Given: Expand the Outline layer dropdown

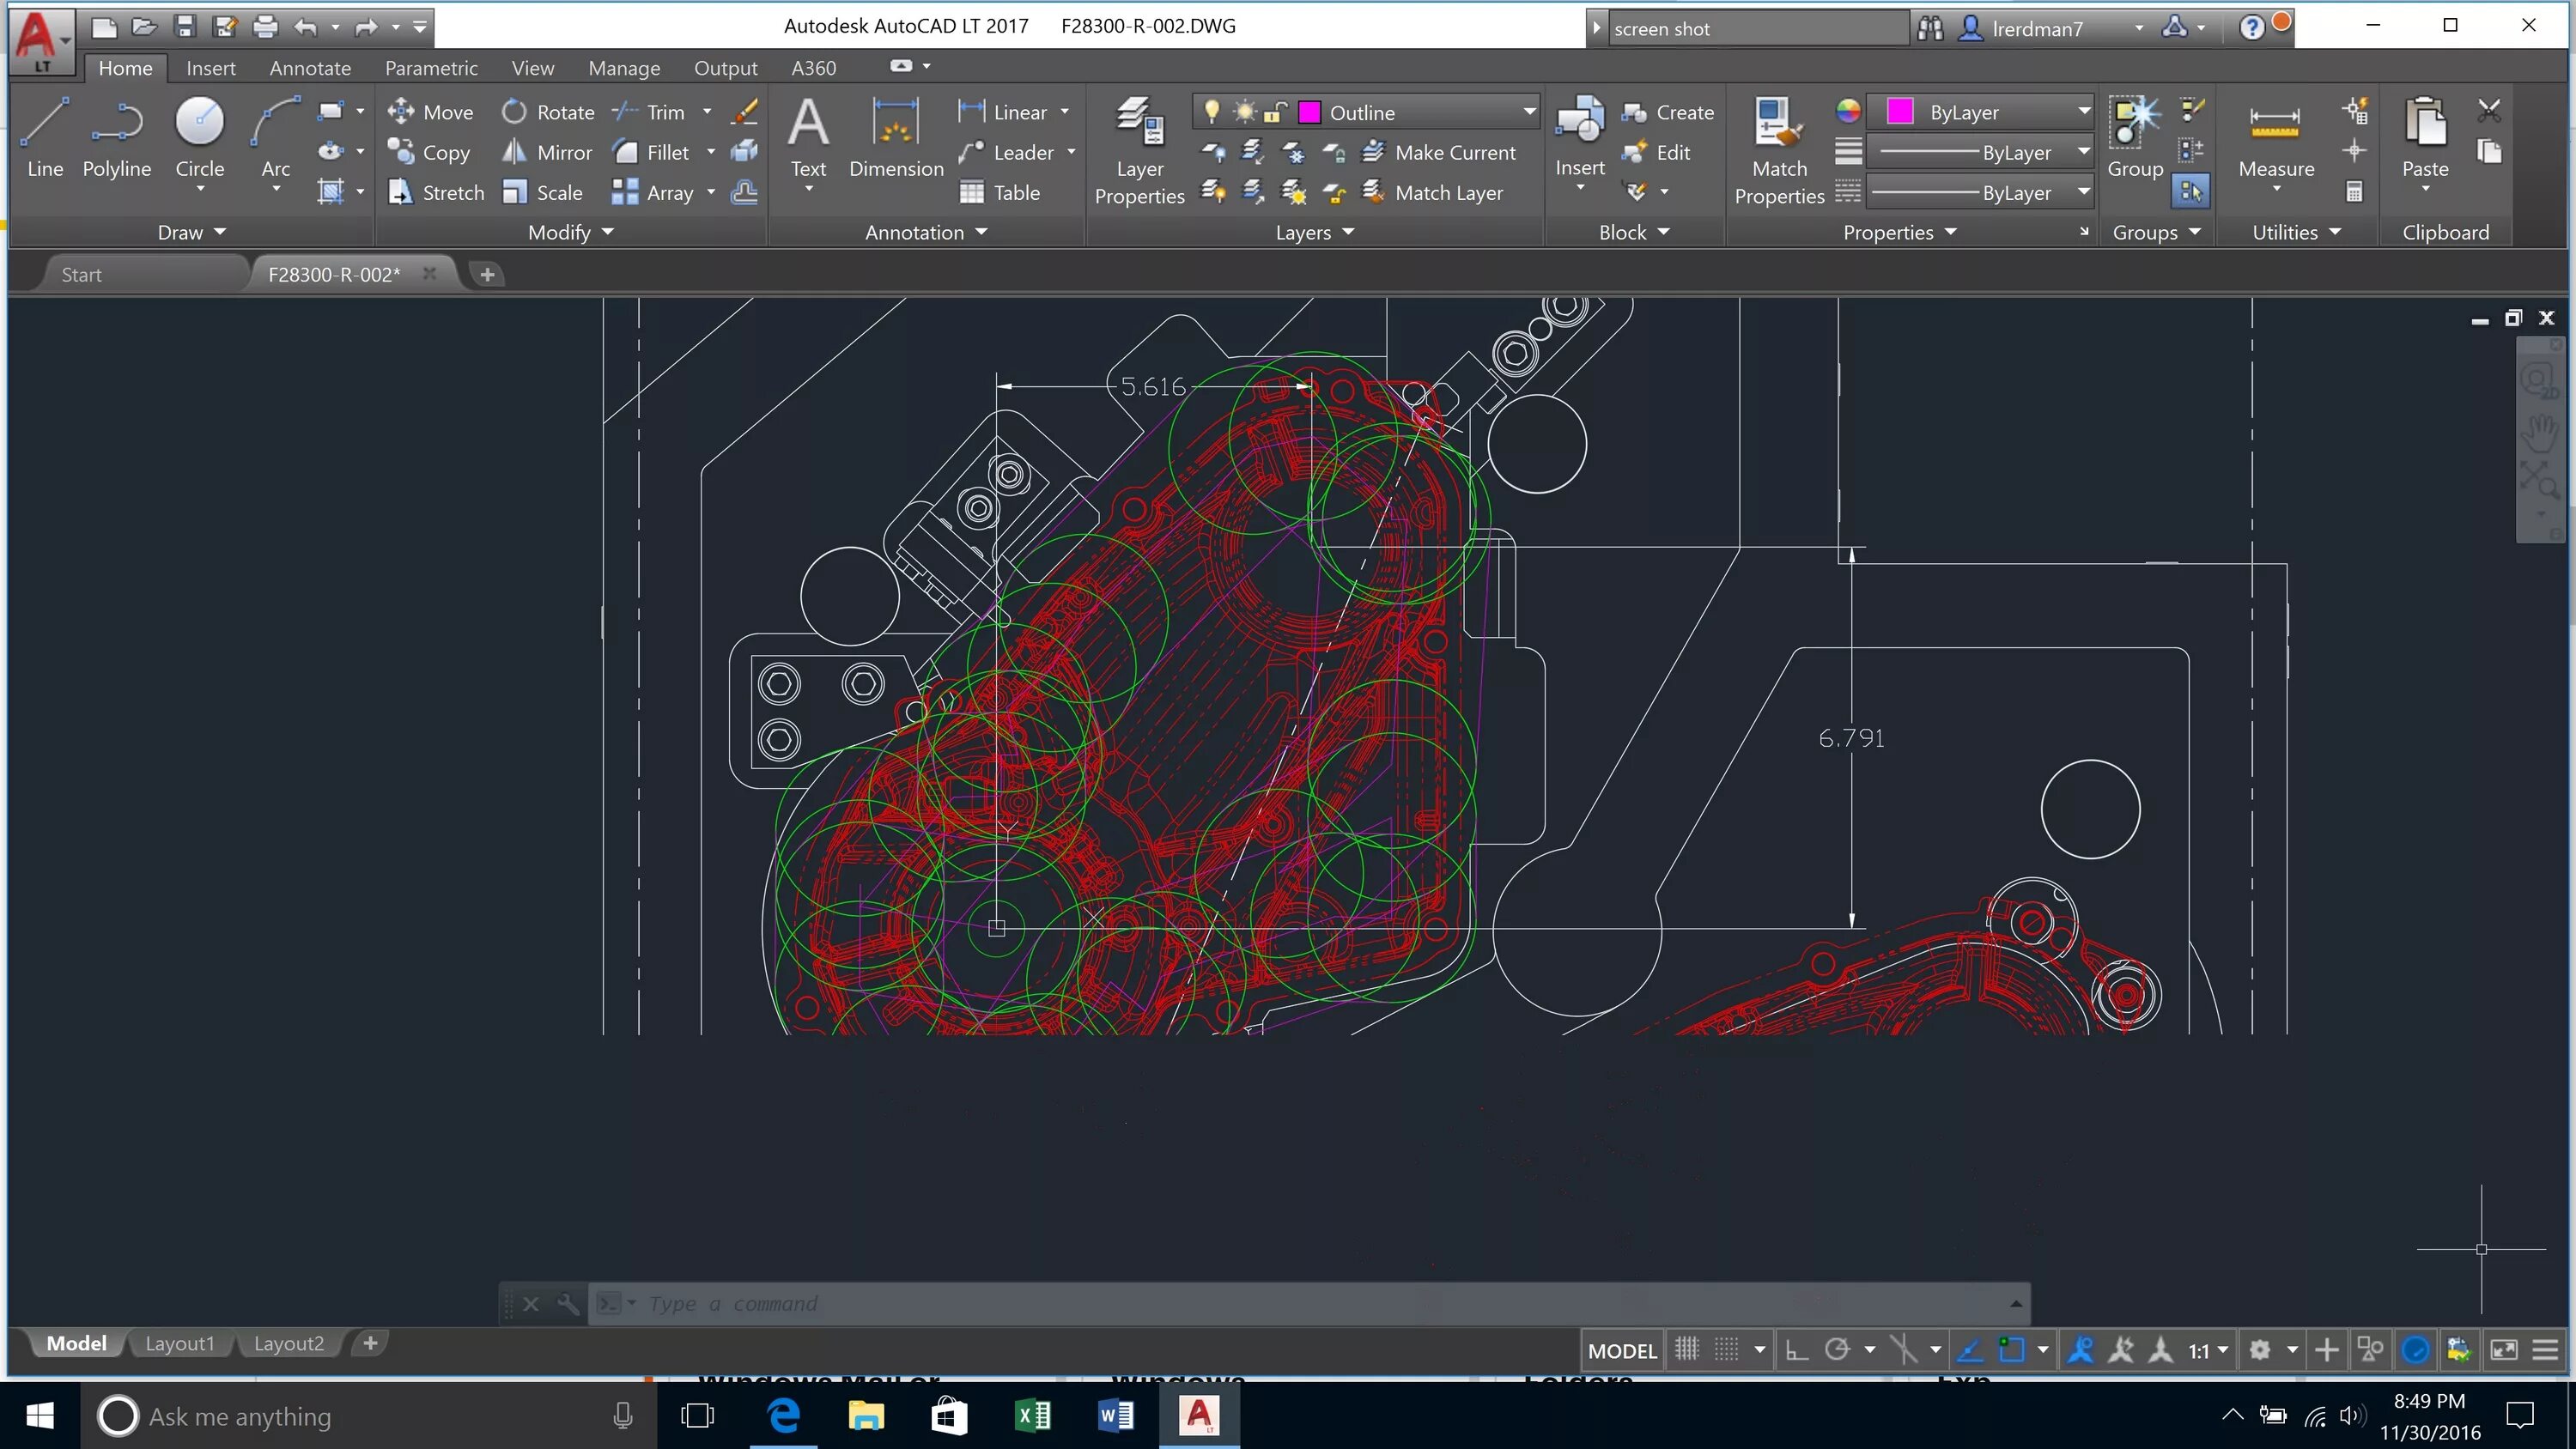Looking at the screenshot, I should click(x=1528, y=112).
